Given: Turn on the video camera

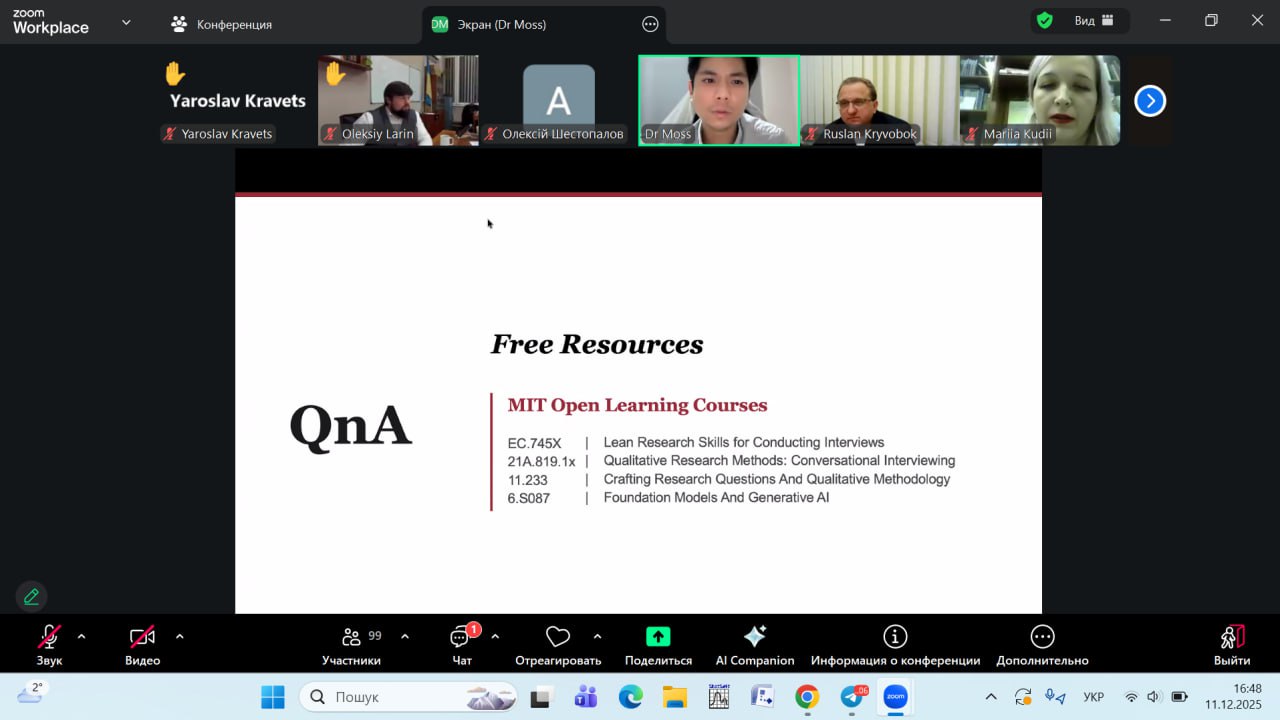Looking at the screenshot, I should pos(142,637).
